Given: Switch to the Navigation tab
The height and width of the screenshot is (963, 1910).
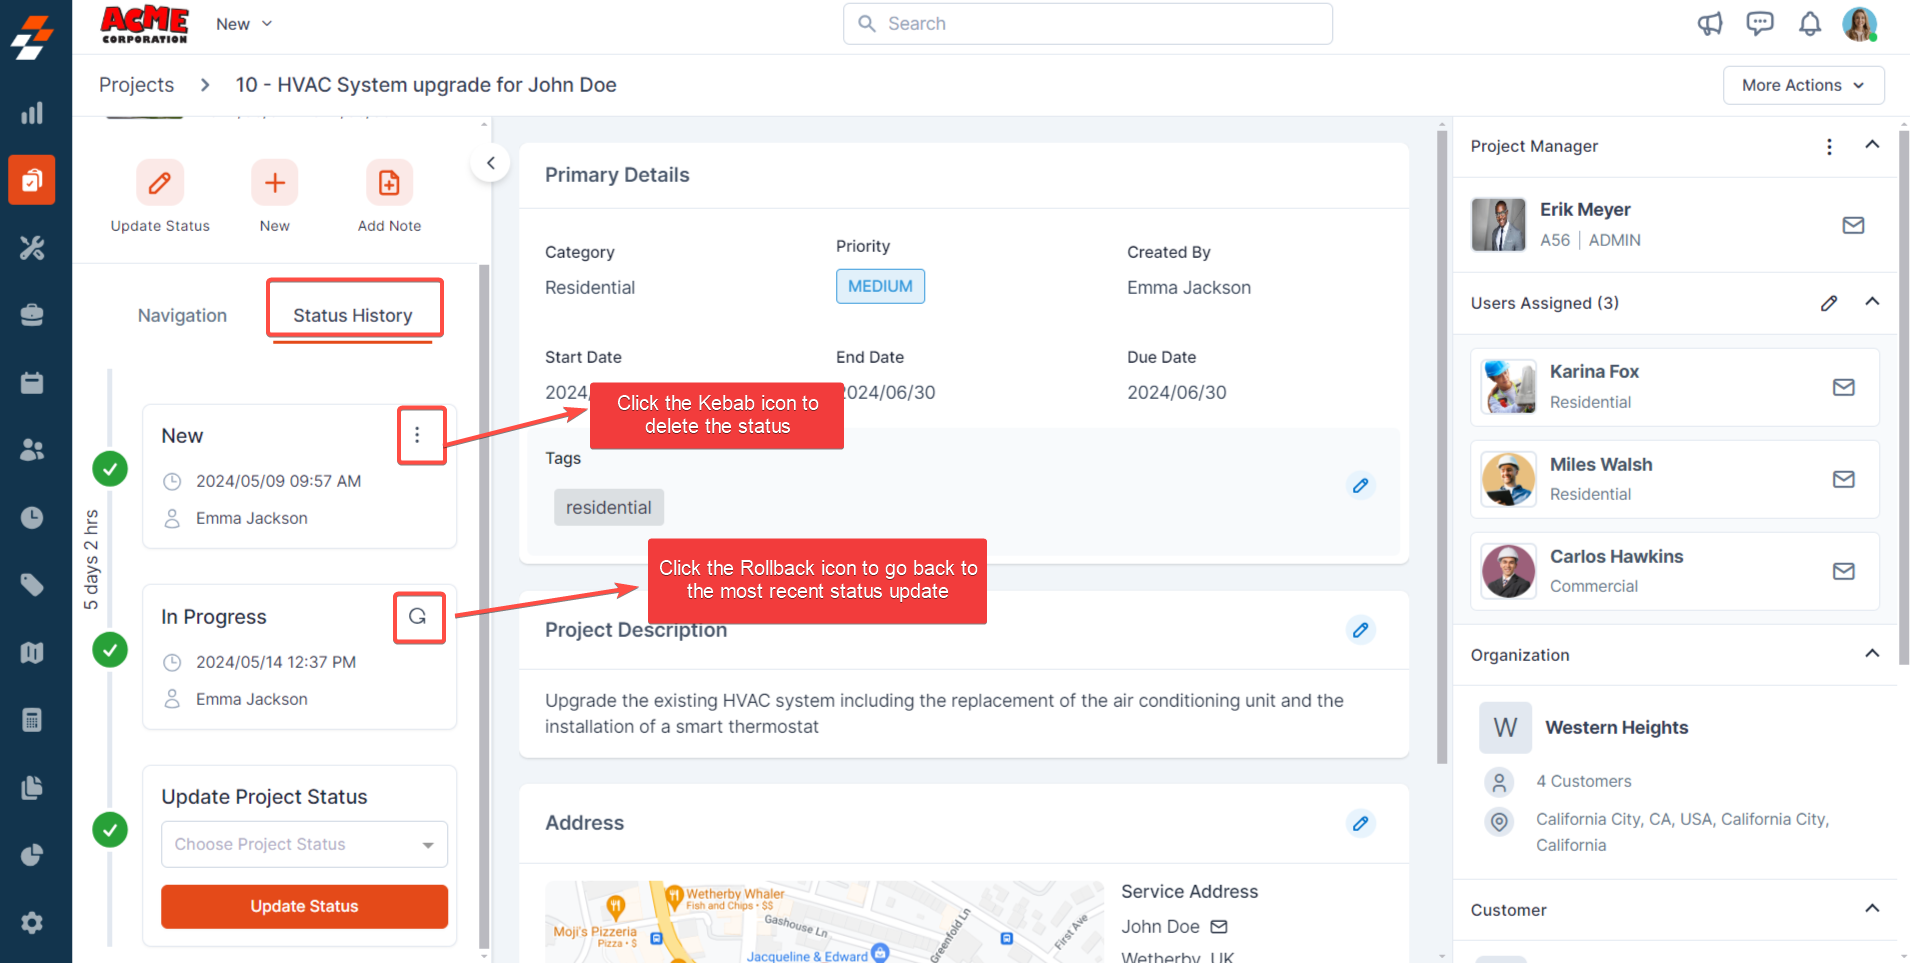Looking at the screenshot, I should pos(182,315).
